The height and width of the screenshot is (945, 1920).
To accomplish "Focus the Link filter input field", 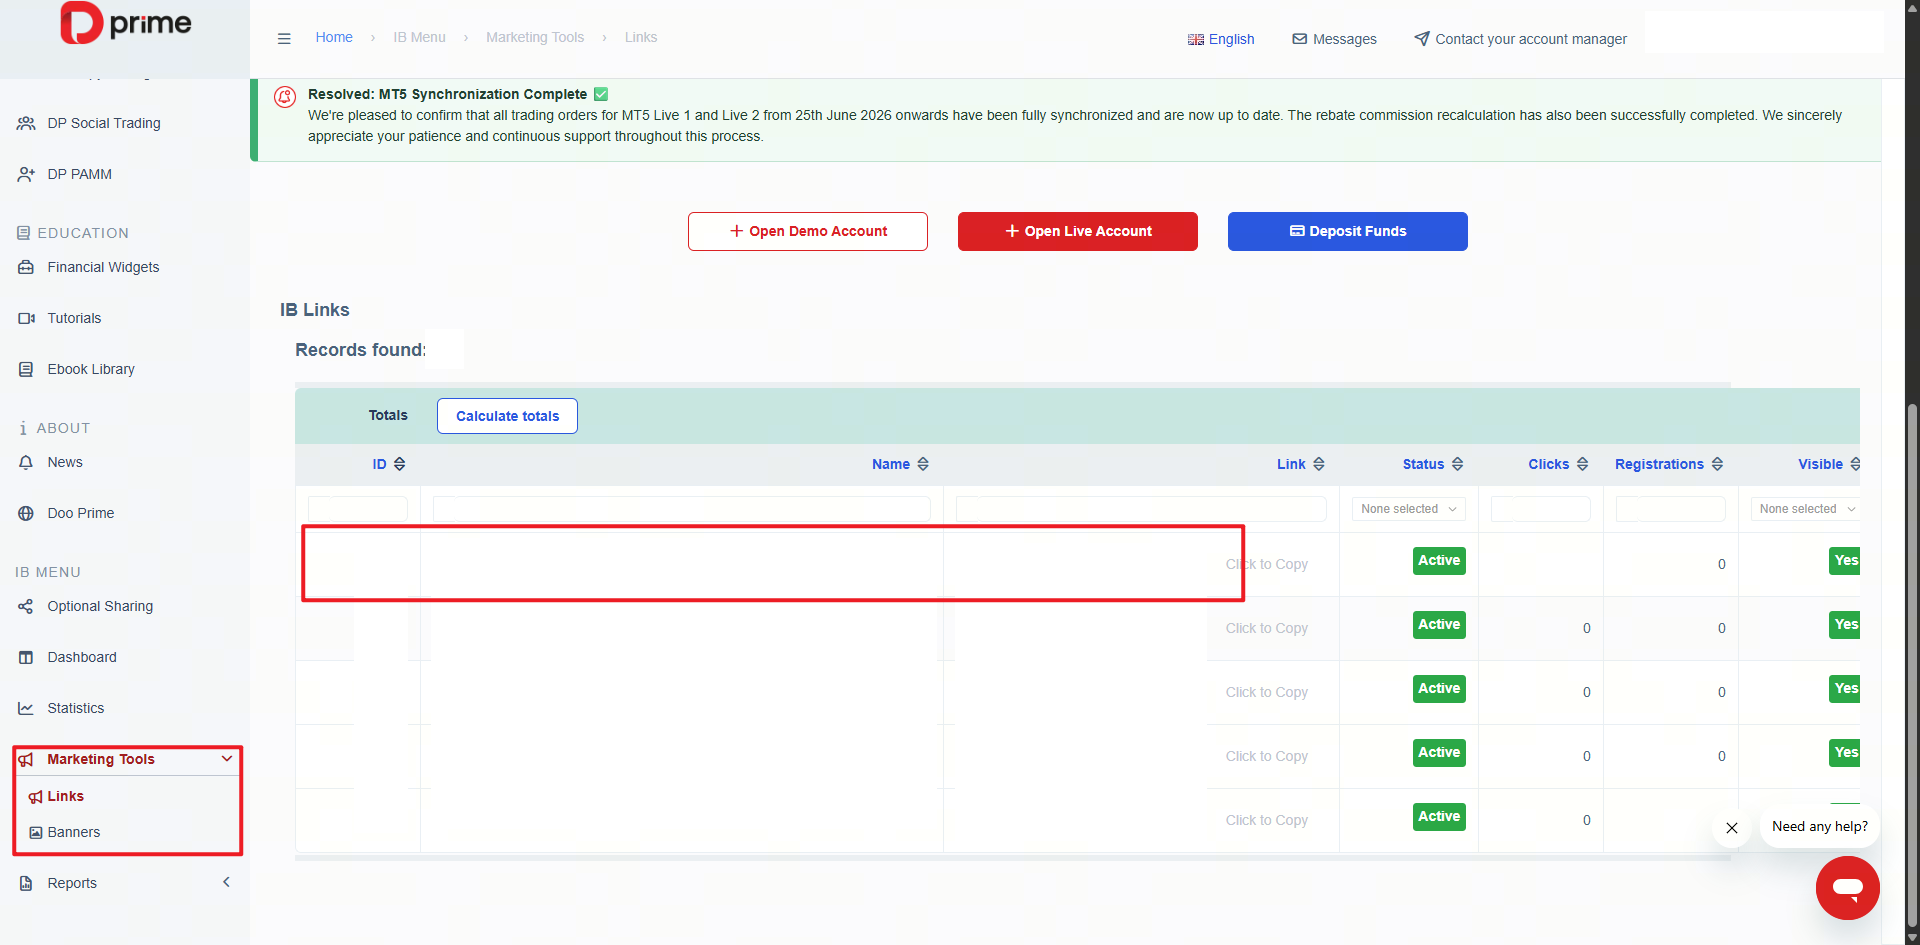I will point(1141,509).
